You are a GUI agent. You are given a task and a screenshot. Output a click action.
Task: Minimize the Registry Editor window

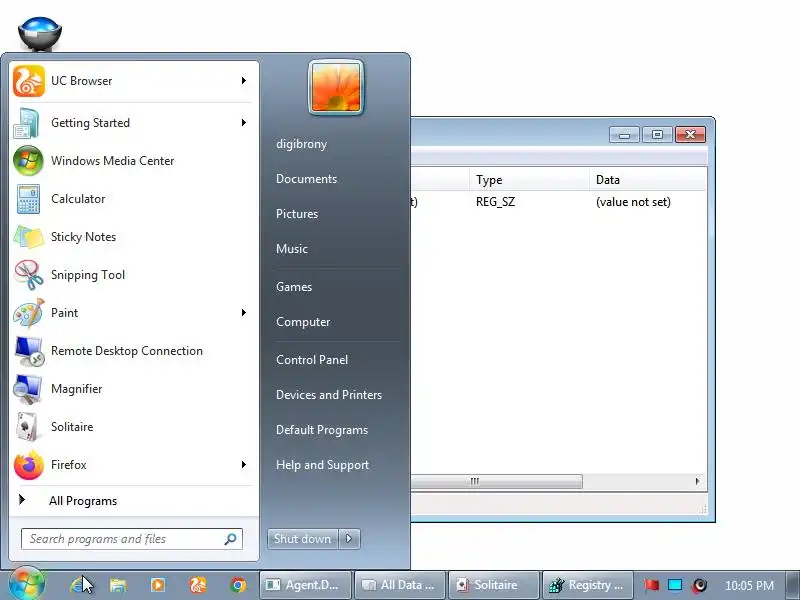tap(624, 135)
